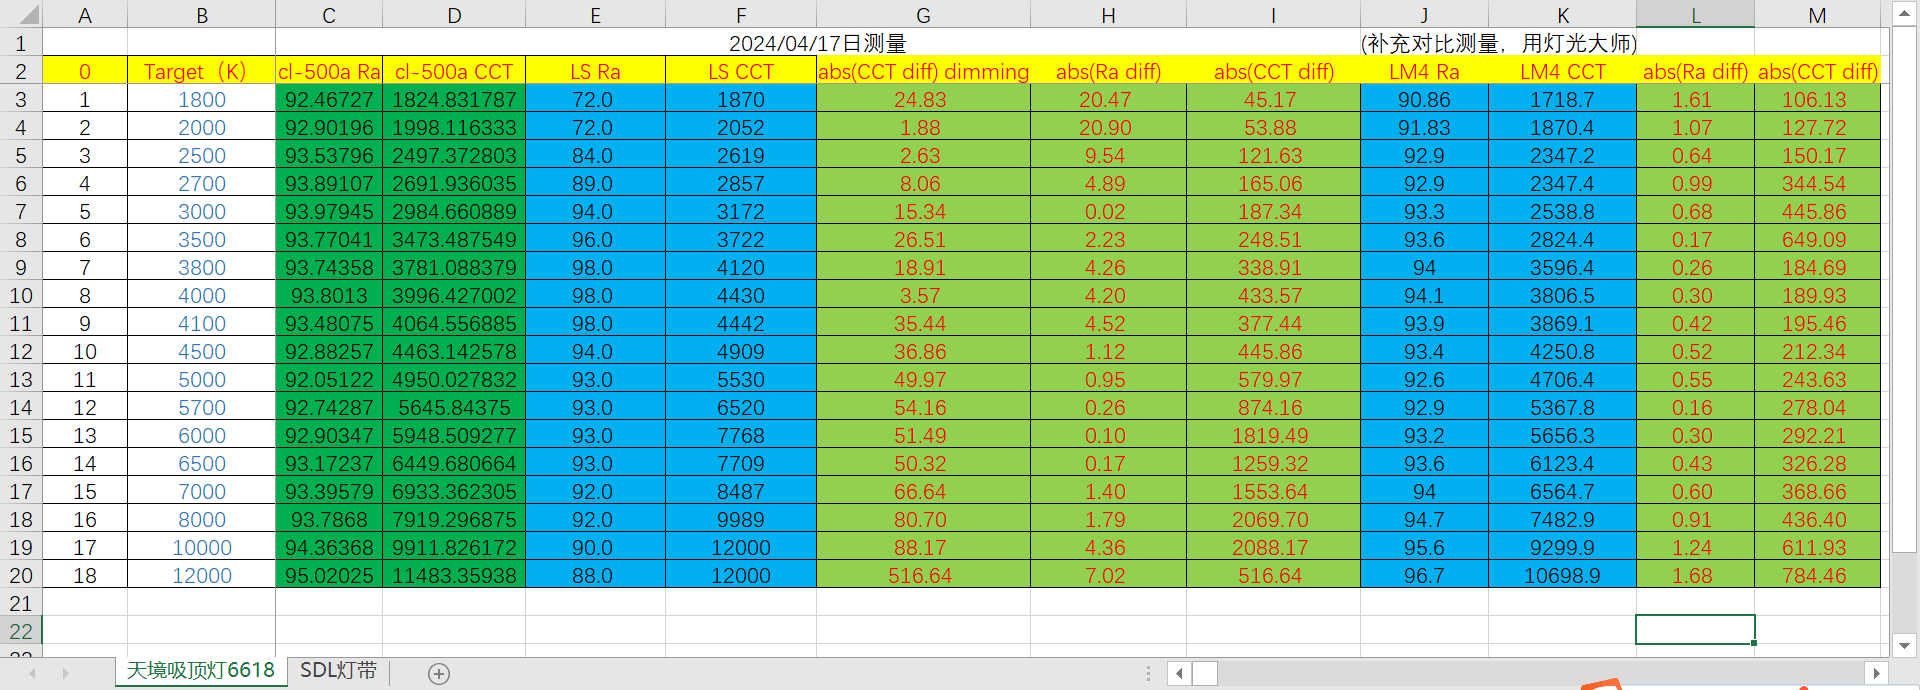Select dimming diff cell 24.83
Viewport: 1920px width, 690px height.
[x=923, y=99]
